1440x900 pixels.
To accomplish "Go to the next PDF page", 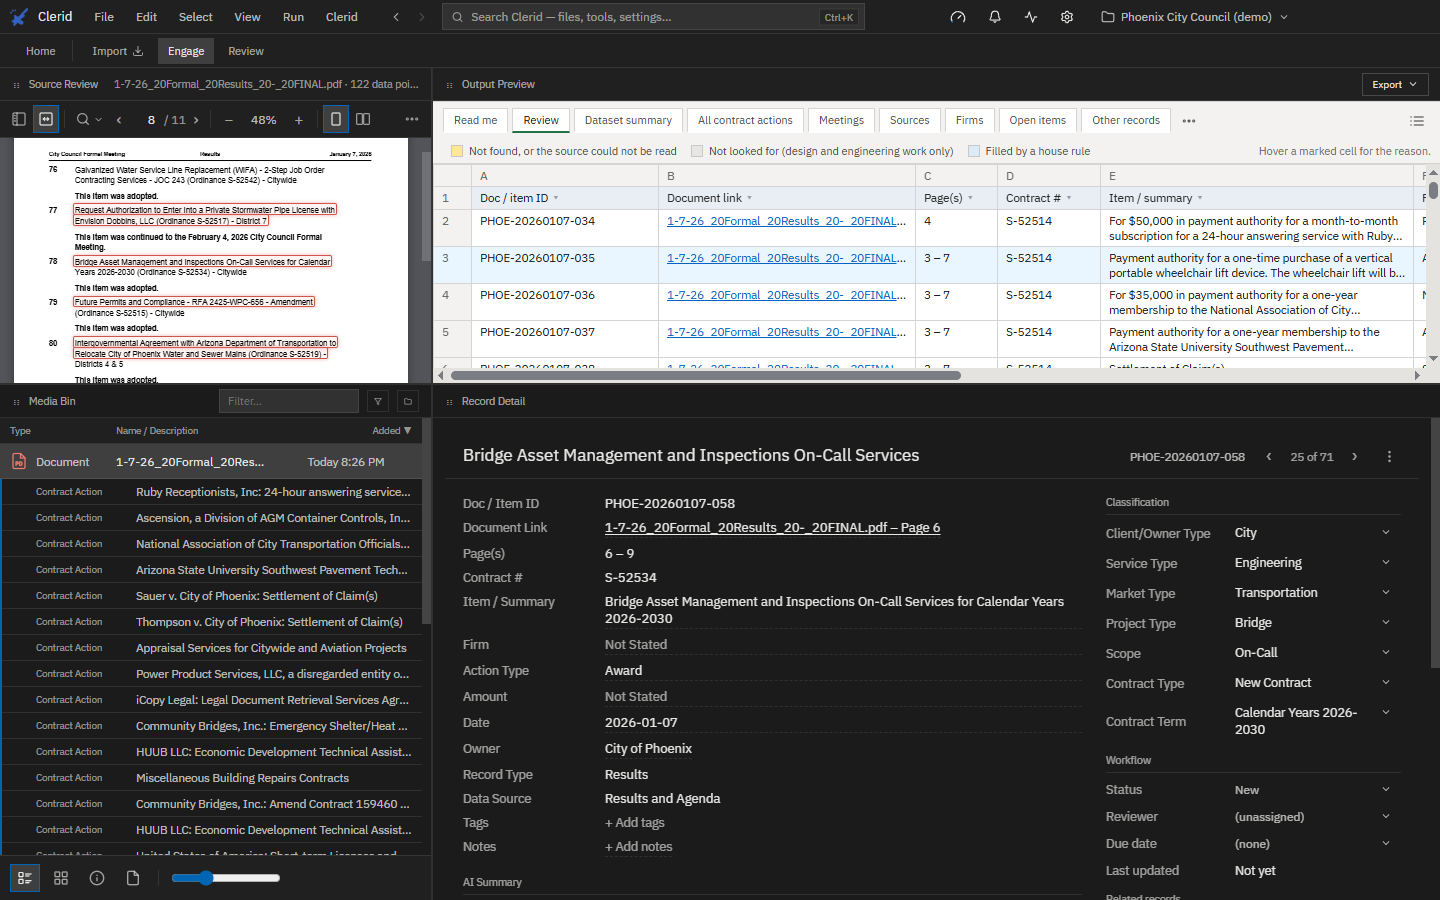I will pos(196,120).
